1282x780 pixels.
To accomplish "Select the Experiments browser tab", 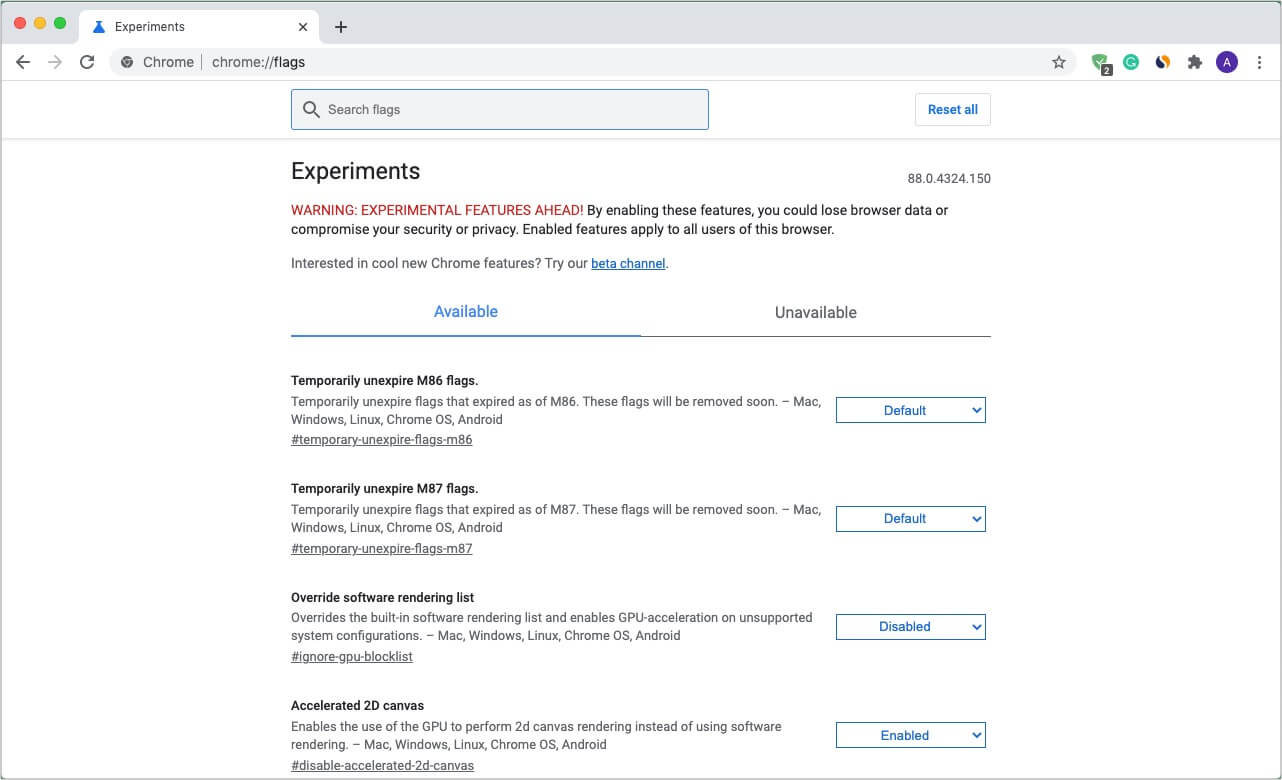I will [x=198, y=27].
